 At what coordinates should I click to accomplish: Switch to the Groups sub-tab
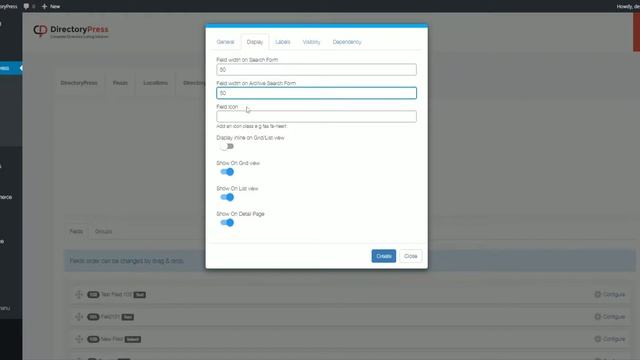click(103, 231)
